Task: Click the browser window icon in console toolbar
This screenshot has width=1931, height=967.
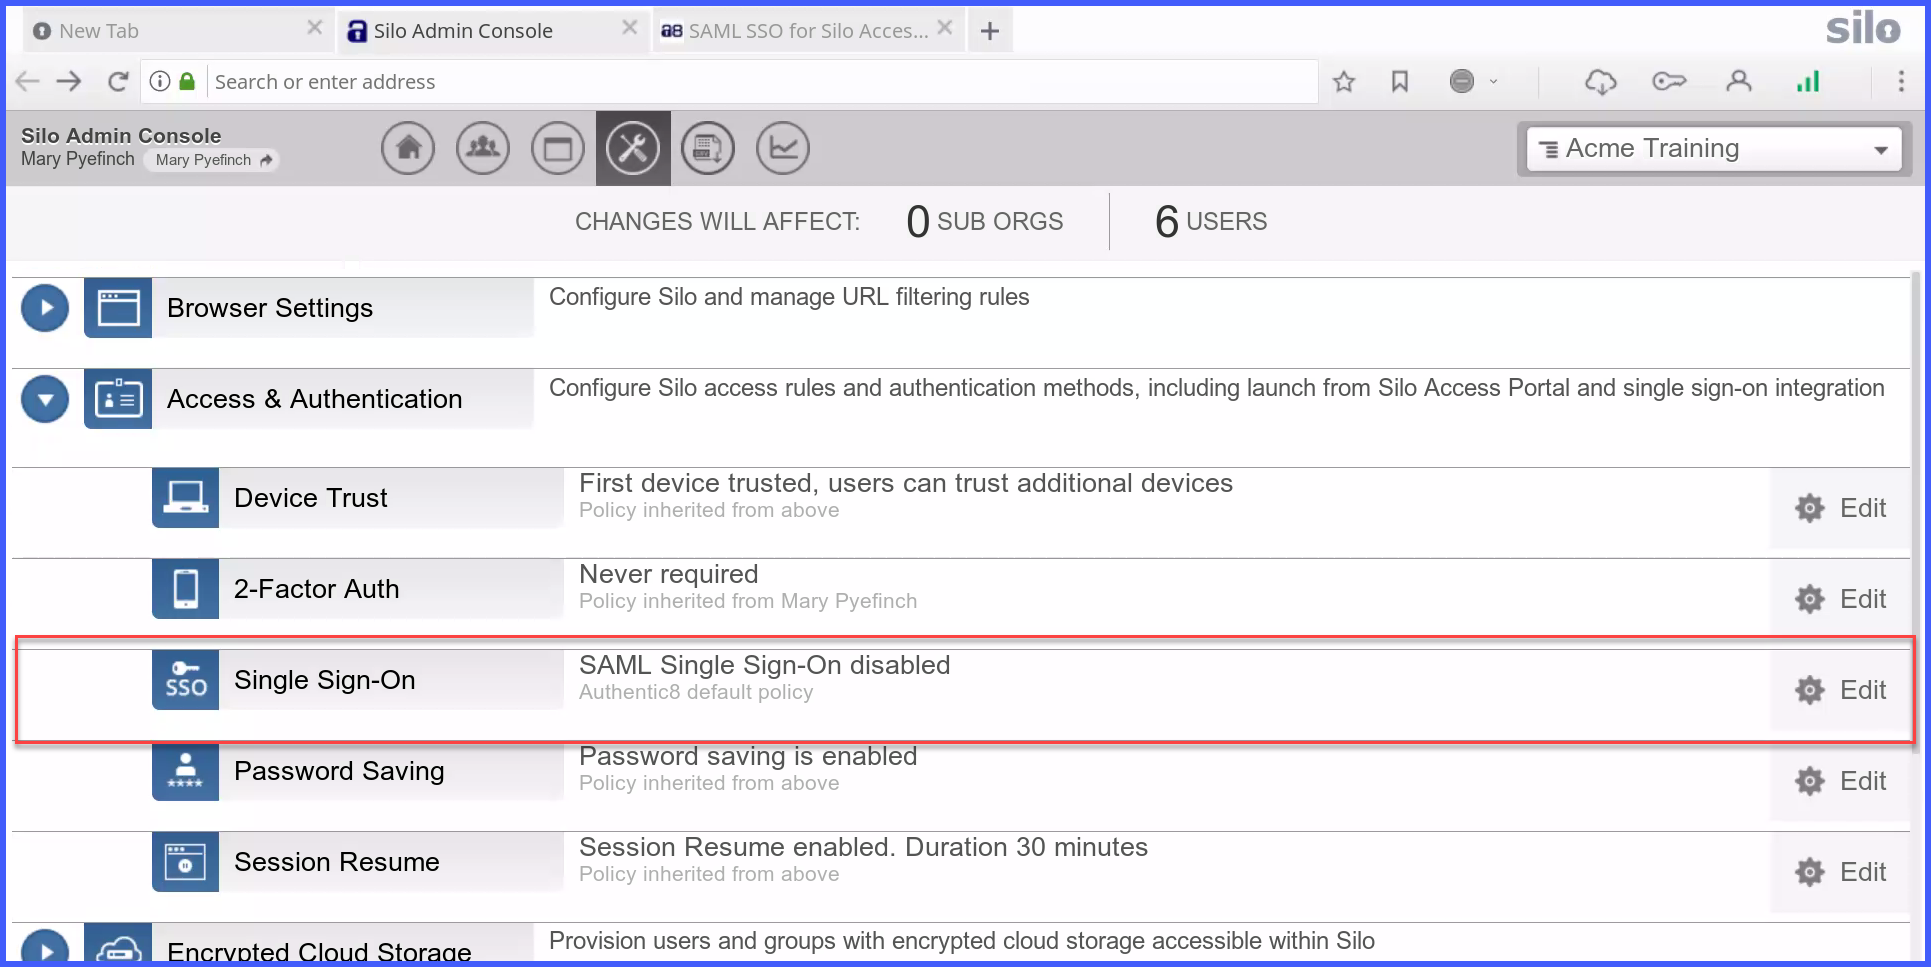Action: (x=558, y=148)
